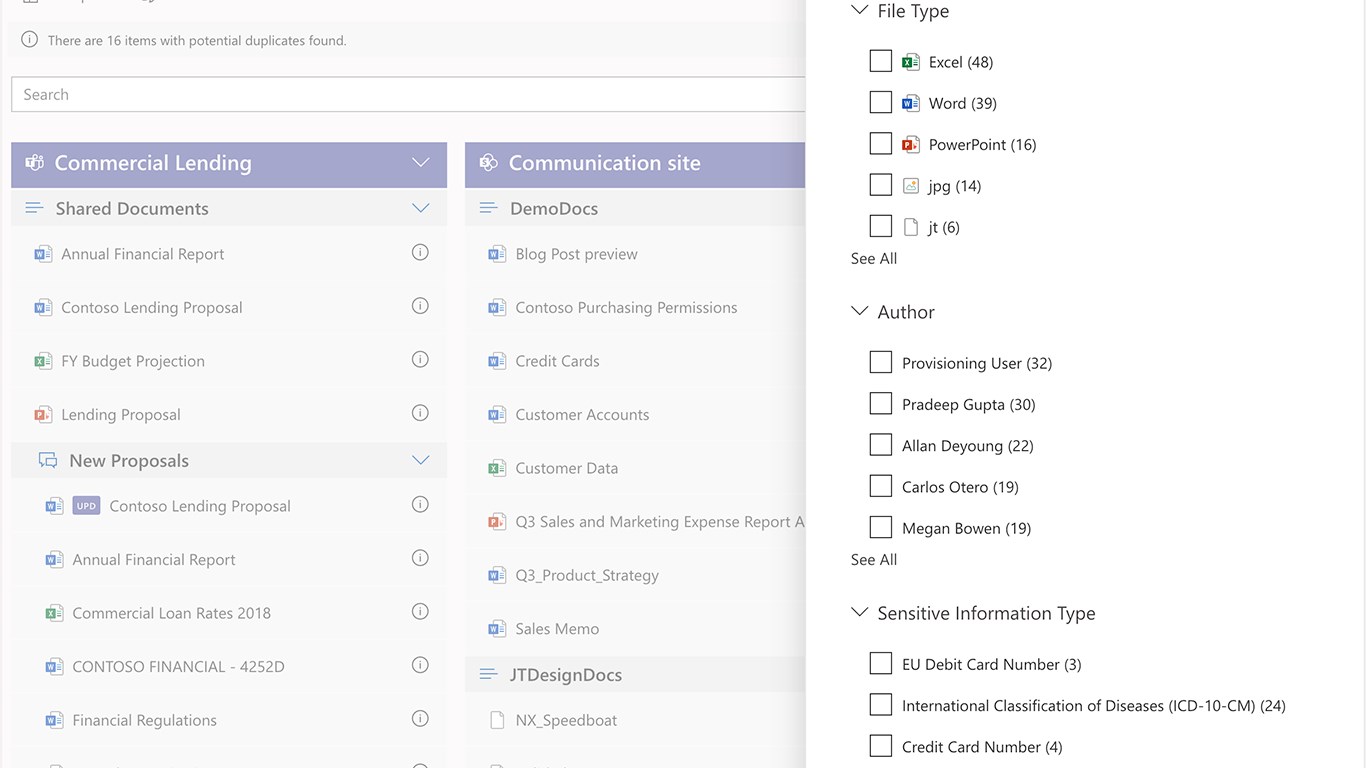Enable the Credit Card Number filter checkbox
The height and width of the screenshot is (768, 1366).
tap(880, 746)
